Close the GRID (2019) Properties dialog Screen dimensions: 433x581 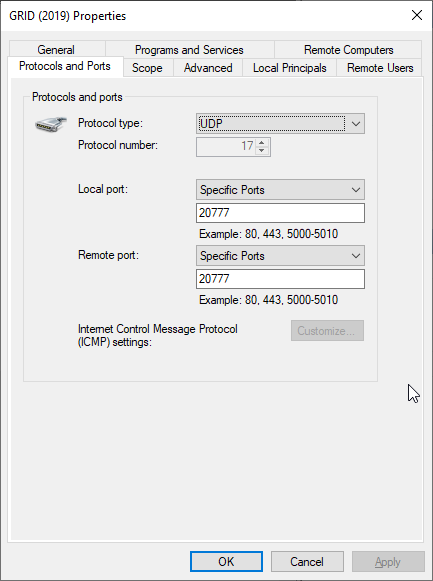[417, 15]
